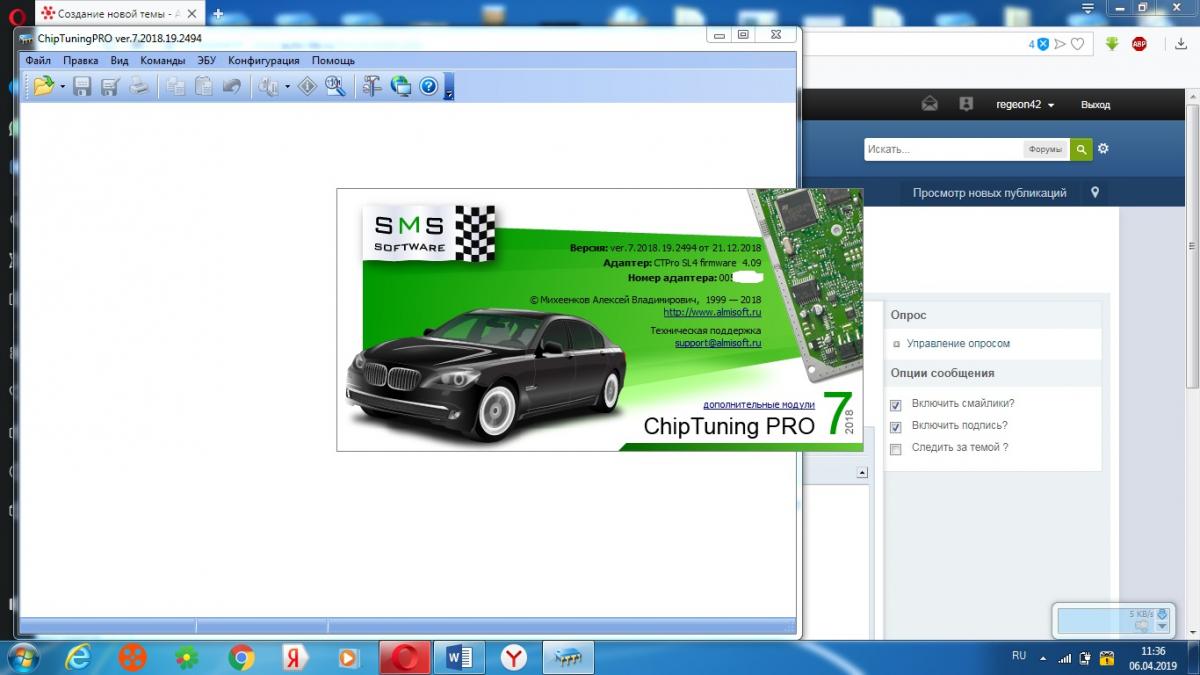Image resolution: width=1200 pixels, height=675 pixels.
Task: Toggle the Включить смайлики checkbox
Action: click(x=895, y=405)
